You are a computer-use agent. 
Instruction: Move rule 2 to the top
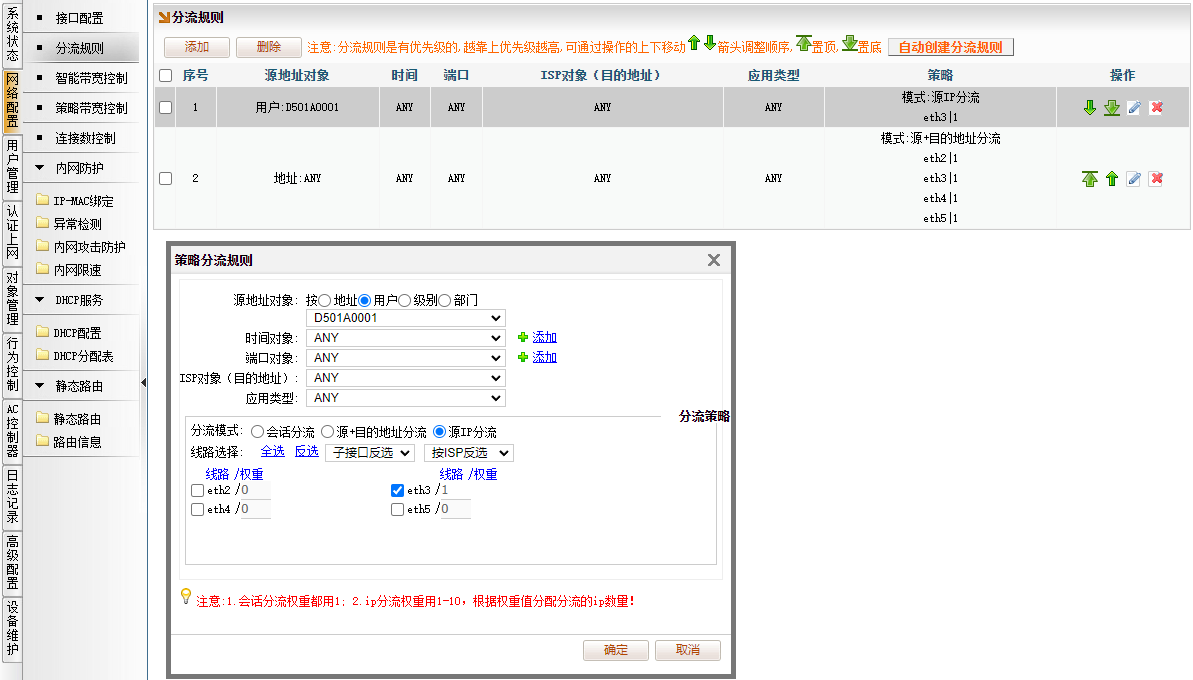tap(1090, 179)
